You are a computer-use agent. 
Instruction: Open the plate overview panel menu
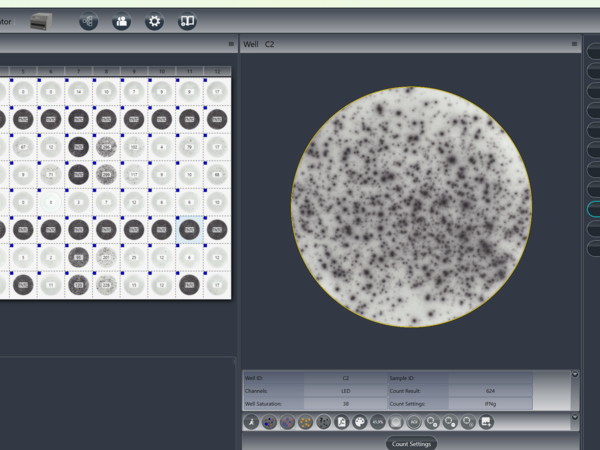(232, 44)
